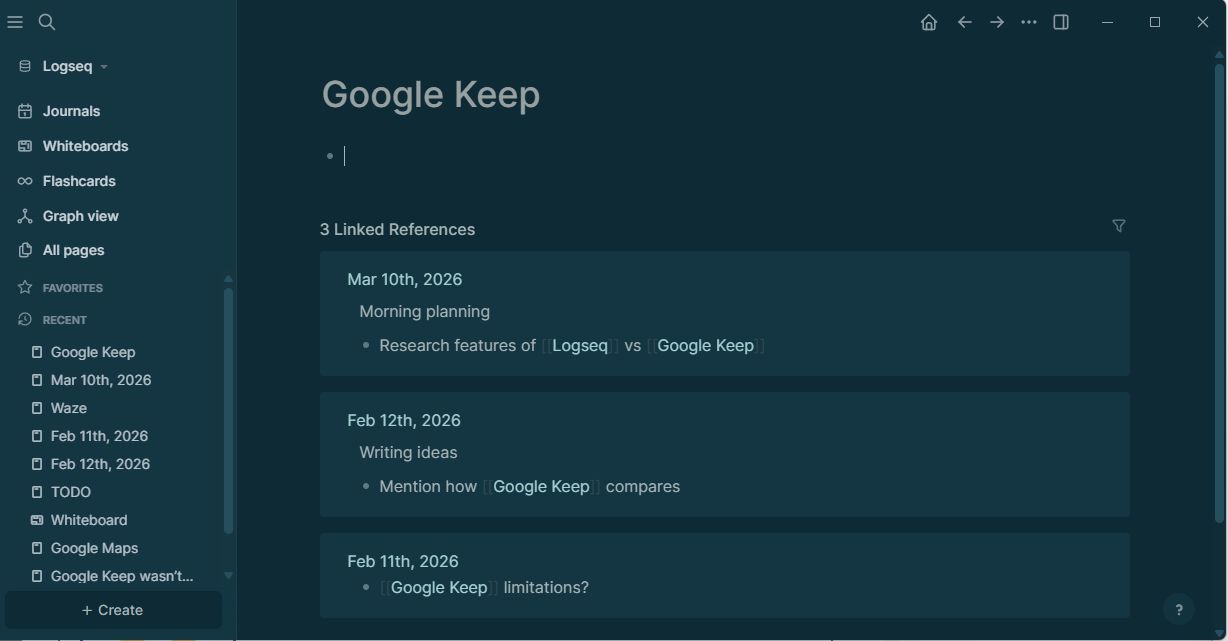Collapse the RECENT section header
Viewport: 1228px width, 641px height.
coord(65,320)
